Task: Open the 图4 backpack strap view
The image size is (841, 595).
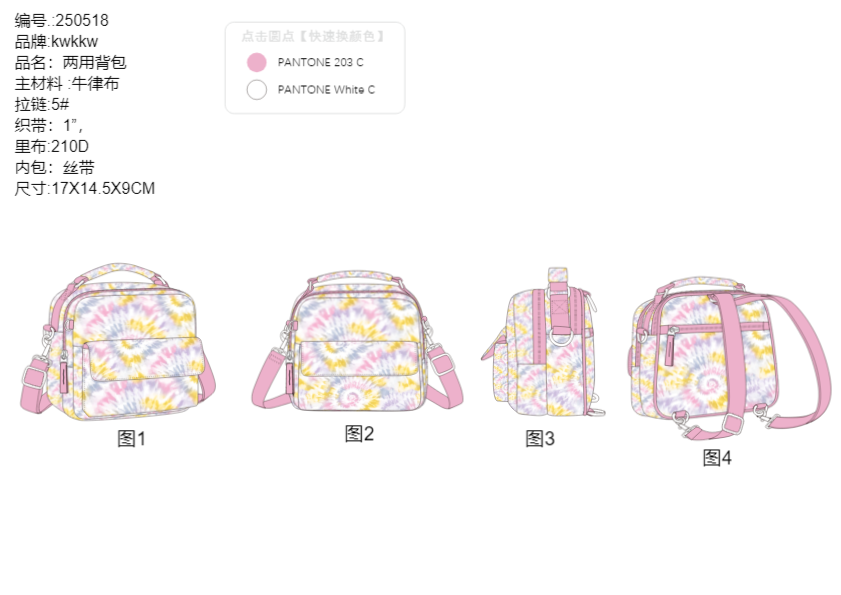Action: (x=729, y=358)
